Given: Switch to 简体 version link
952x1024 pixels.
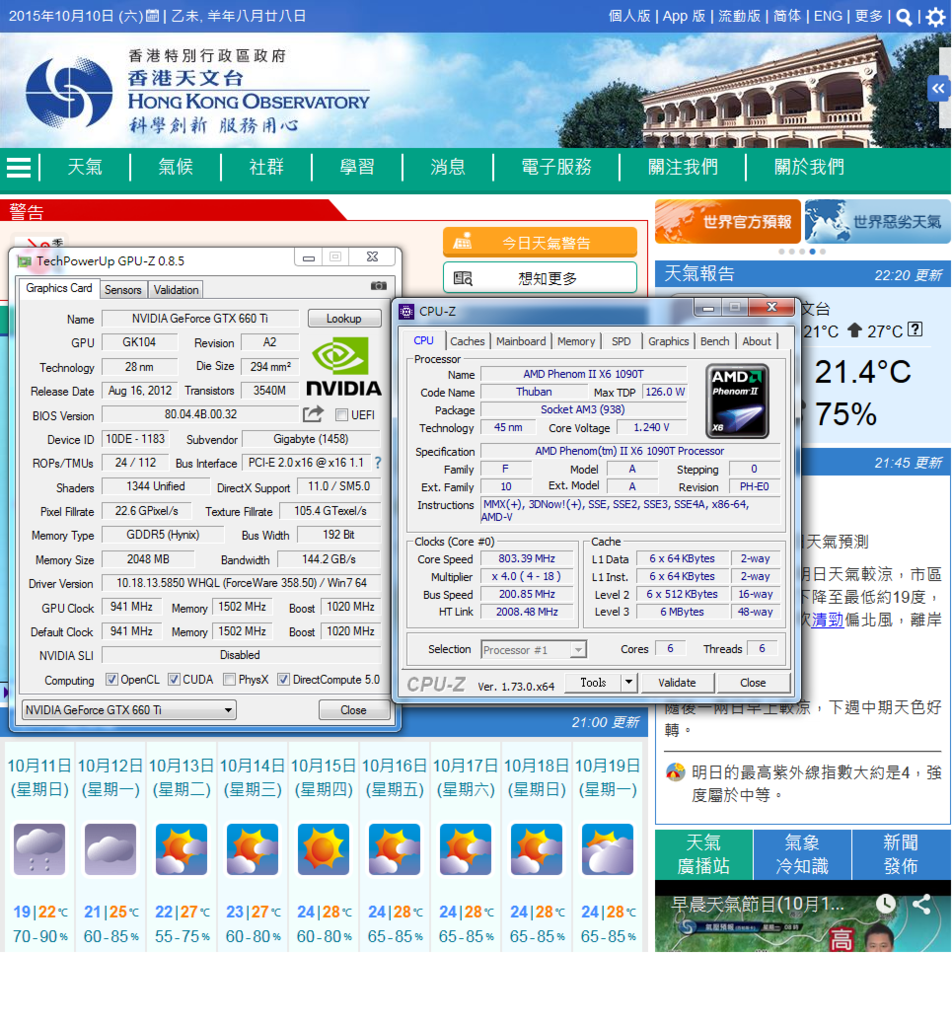Looking at the screenshot, I should click(x=787, y=16).
